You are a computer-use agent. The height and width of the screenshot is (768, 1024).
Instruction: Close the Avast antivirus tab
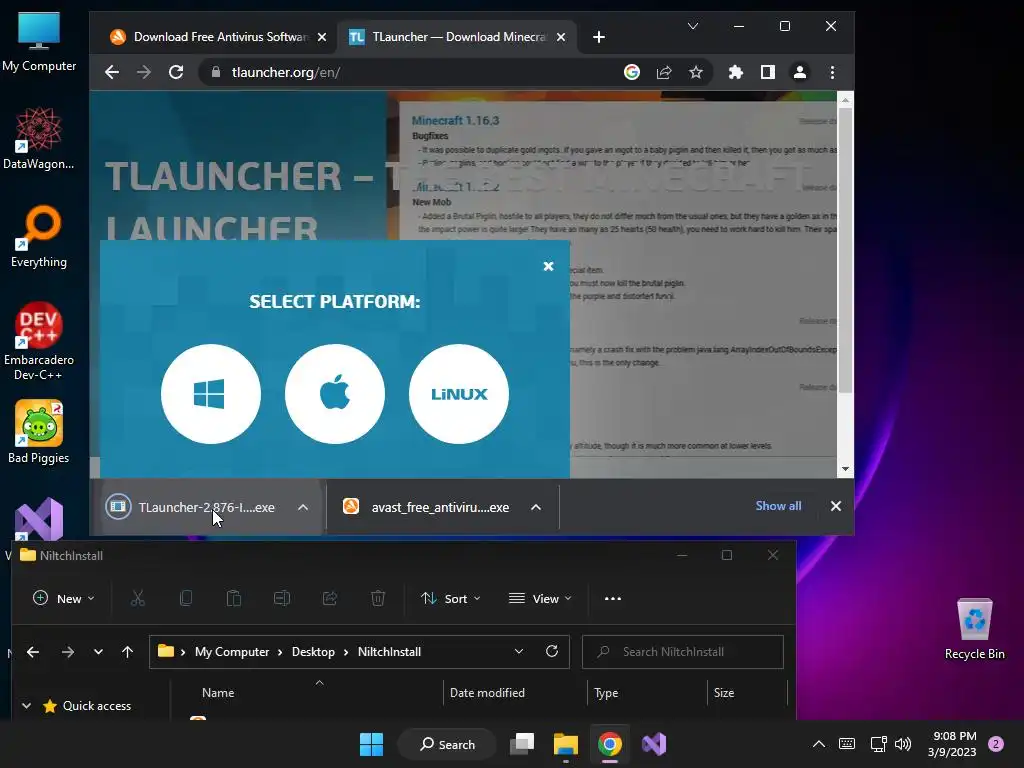(322, 37)
